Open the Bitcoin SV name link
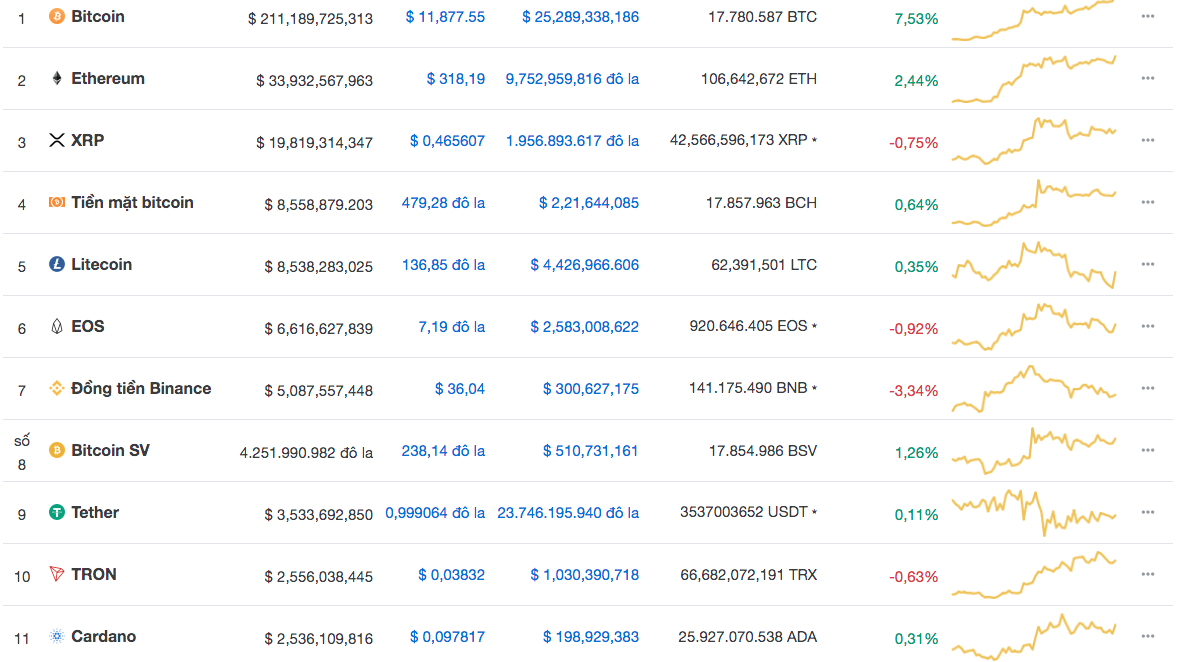Image resolution: width=1178 pixels, height=662 pixels. point(110,451)
